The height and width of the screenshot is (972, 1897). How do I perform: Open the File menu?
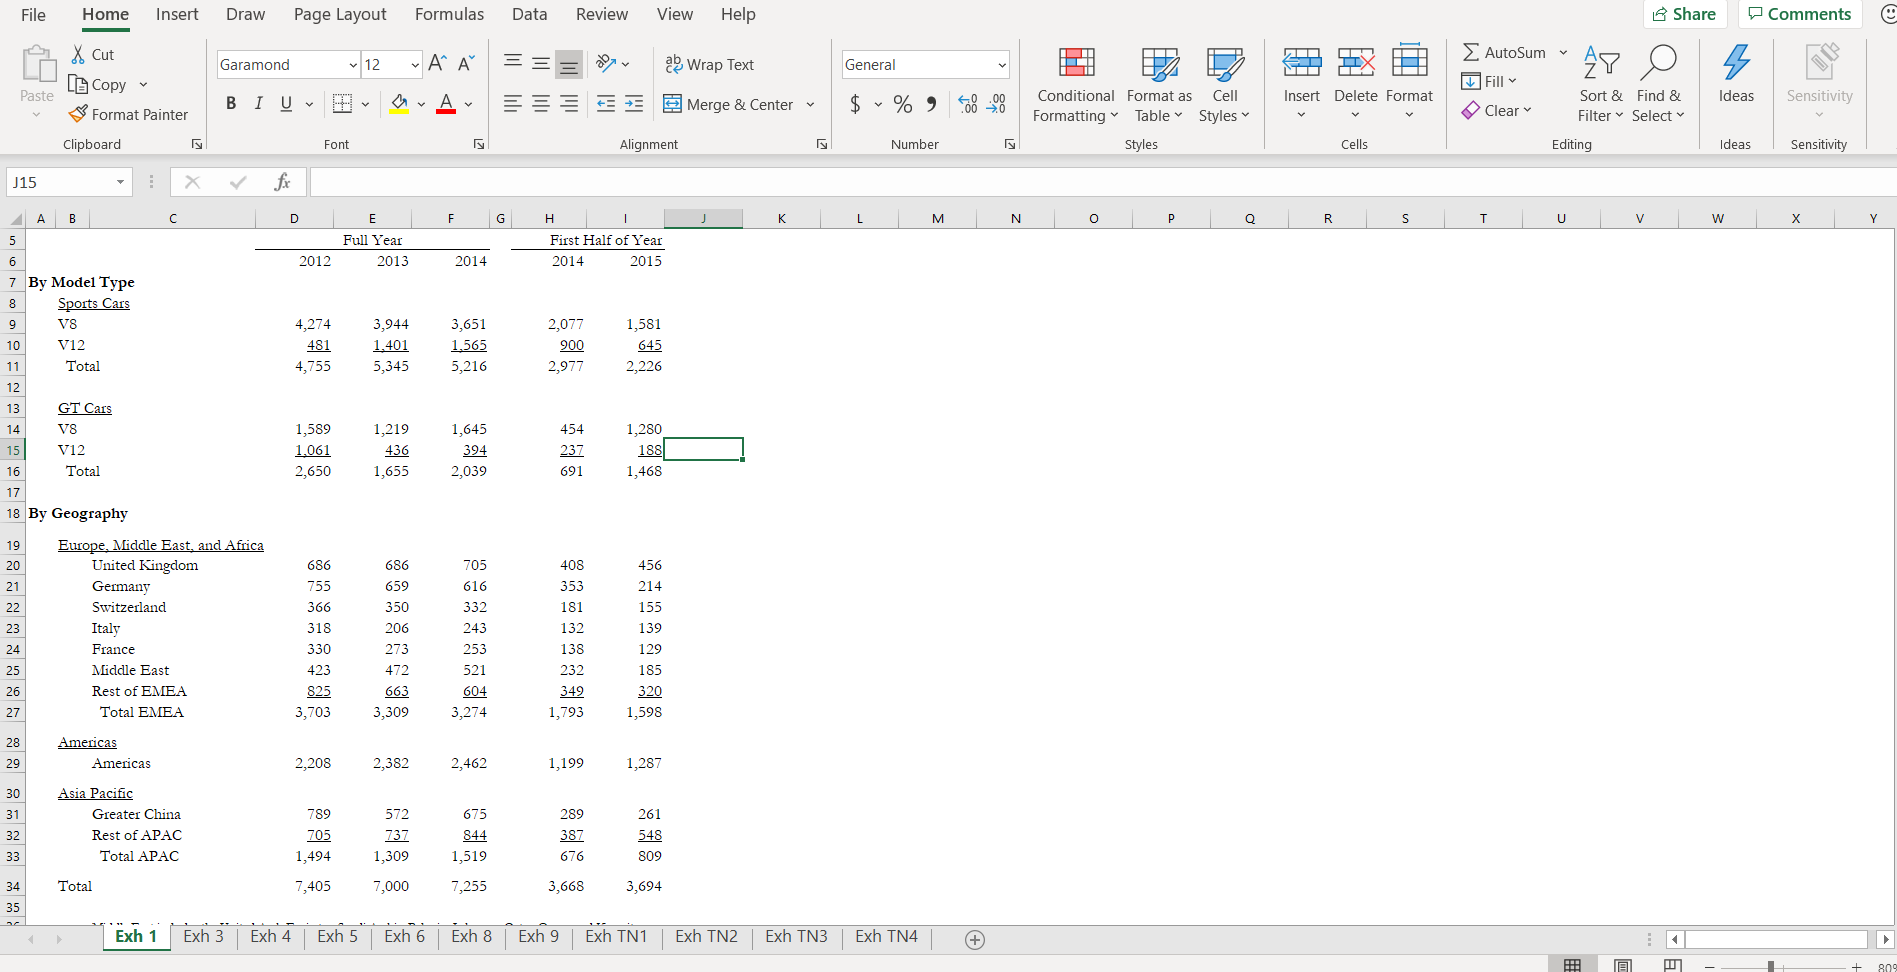33,14
